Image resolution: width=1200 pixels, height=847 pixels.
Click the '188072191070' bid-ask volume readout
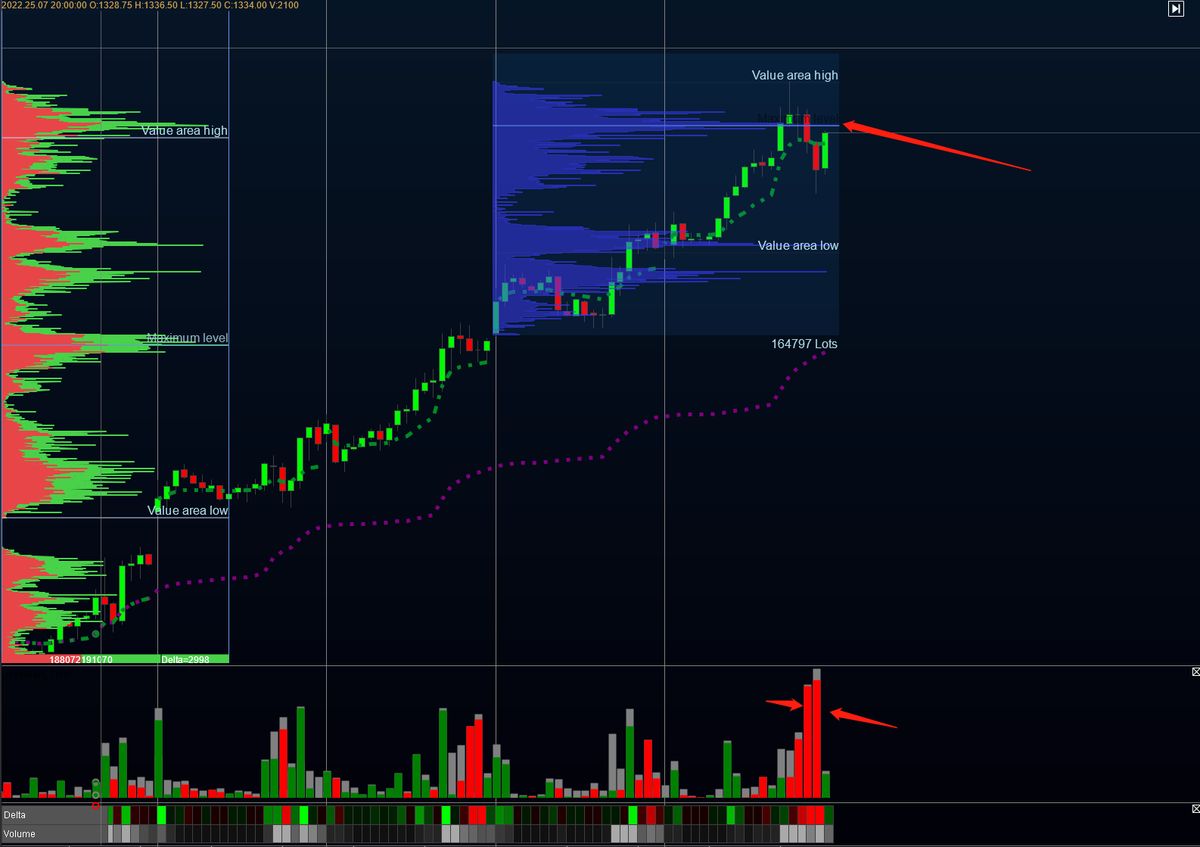pyautogui.click(x=81, y=659)
